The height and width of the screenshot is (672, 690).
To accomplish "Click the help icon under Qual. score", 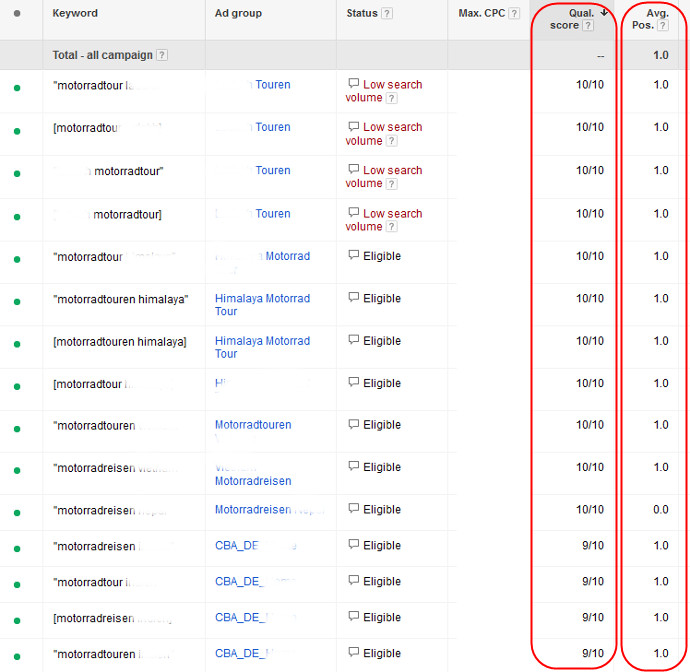I will [588, 26].
